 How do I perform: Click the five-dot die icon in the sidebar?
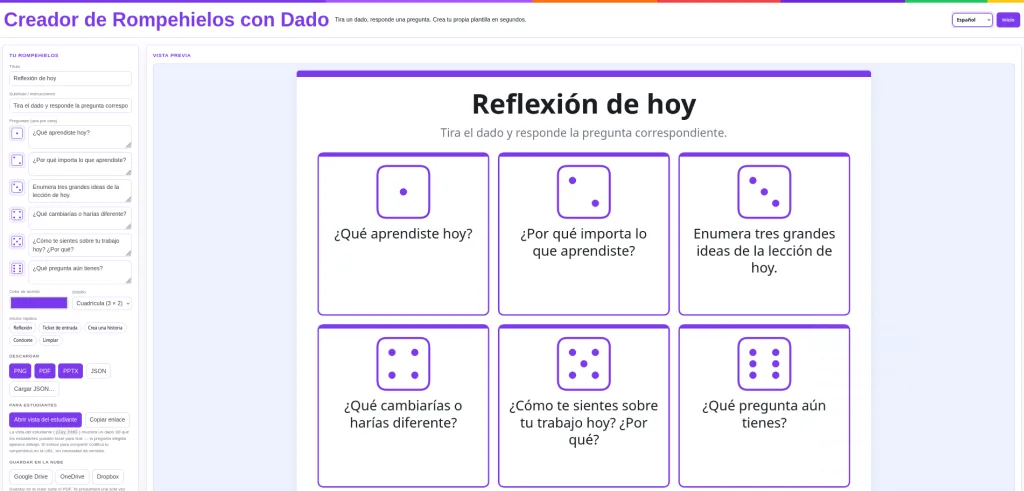17,242
